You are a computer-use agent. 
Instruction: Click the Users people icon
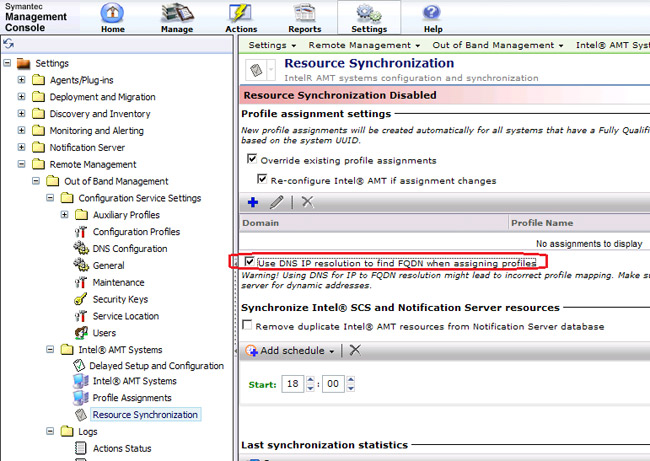coord(81,333)
